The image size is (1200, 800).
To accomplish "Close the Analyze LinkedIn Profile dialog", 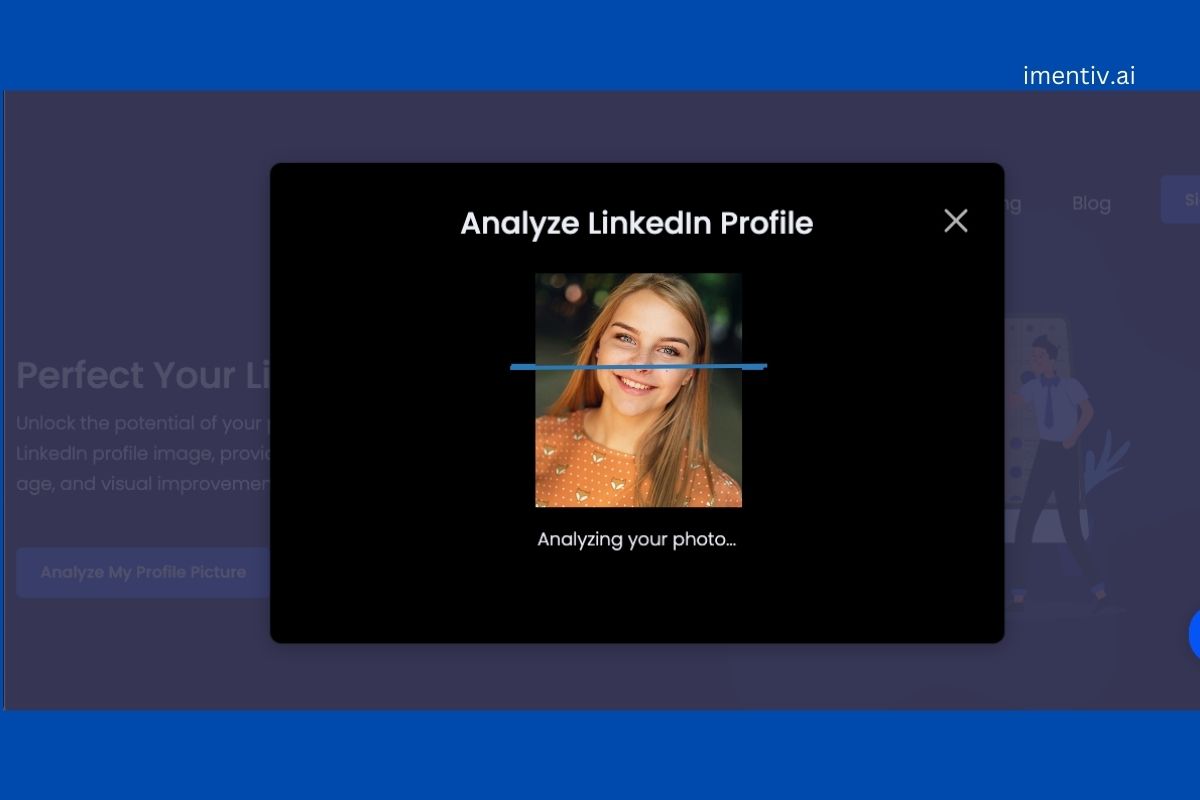I will pos(956,221).
